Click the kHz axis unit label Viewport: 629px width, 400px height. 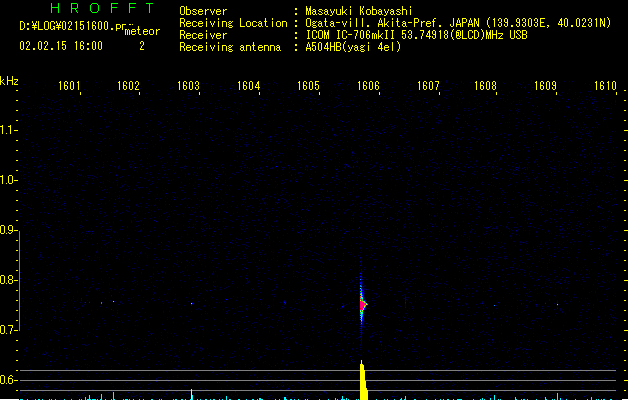click(x=9, y=81)
